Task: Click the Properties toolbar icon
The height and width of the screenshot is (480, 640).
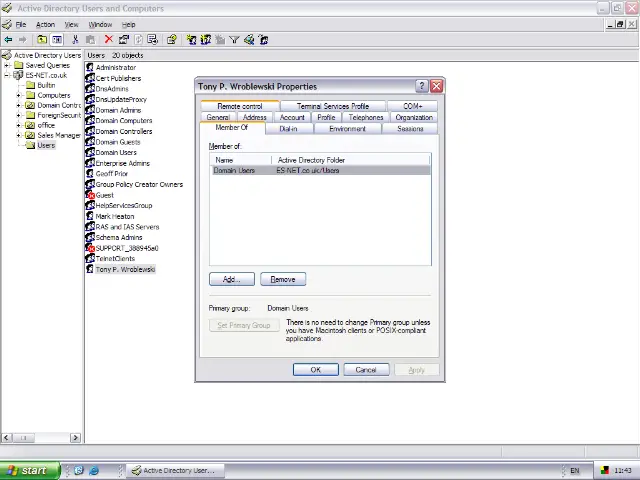Action: [x=124, y=40]
